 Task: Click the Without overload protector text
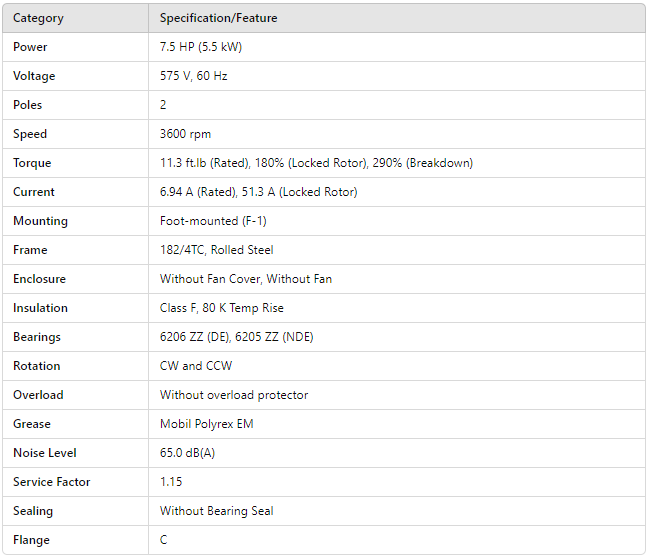(x=234, y=395)
